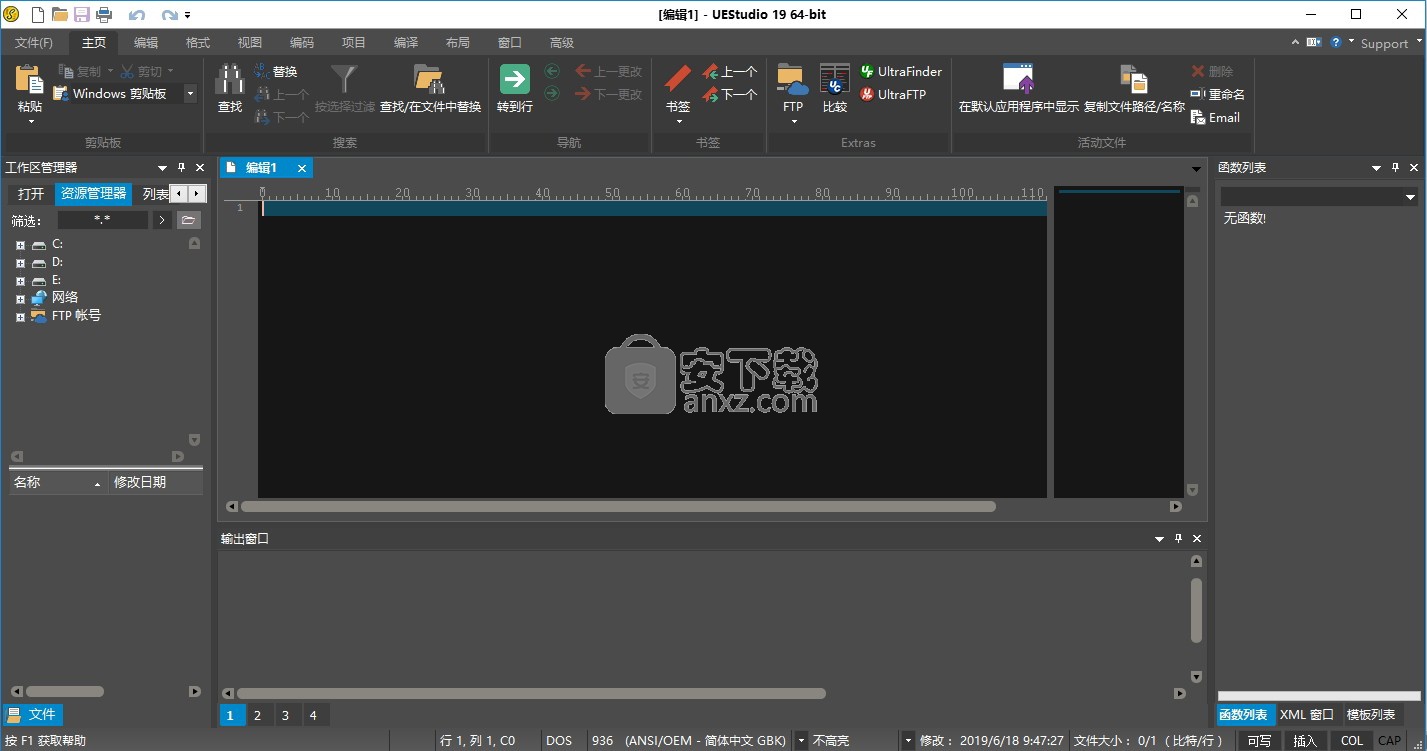Image resolution: width=1427 pixels, height=751 pixels.
Task: Sort by Name (名称) column header
Action: (x=58, y=482)
